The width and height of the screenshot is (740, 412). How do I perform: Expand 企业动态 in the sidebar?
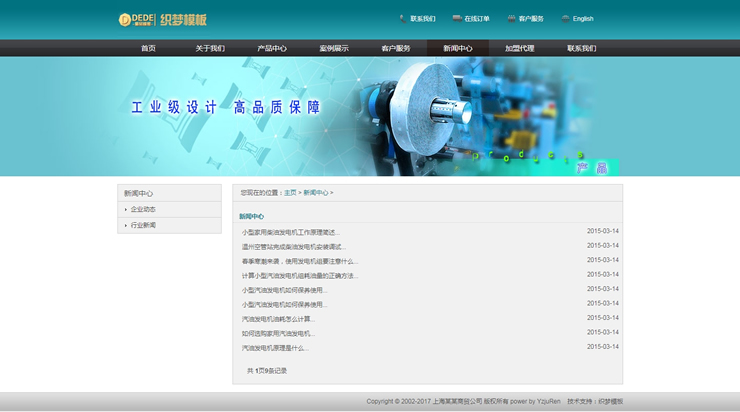pos(143,210)
